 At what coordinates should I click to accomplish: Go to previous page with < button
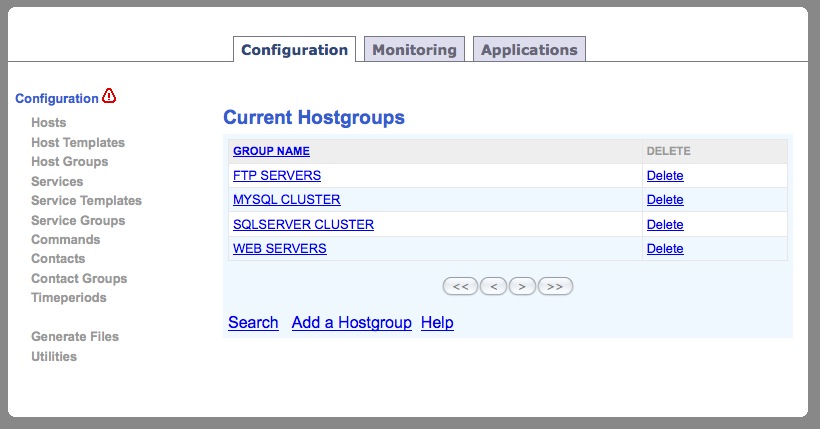493,286
